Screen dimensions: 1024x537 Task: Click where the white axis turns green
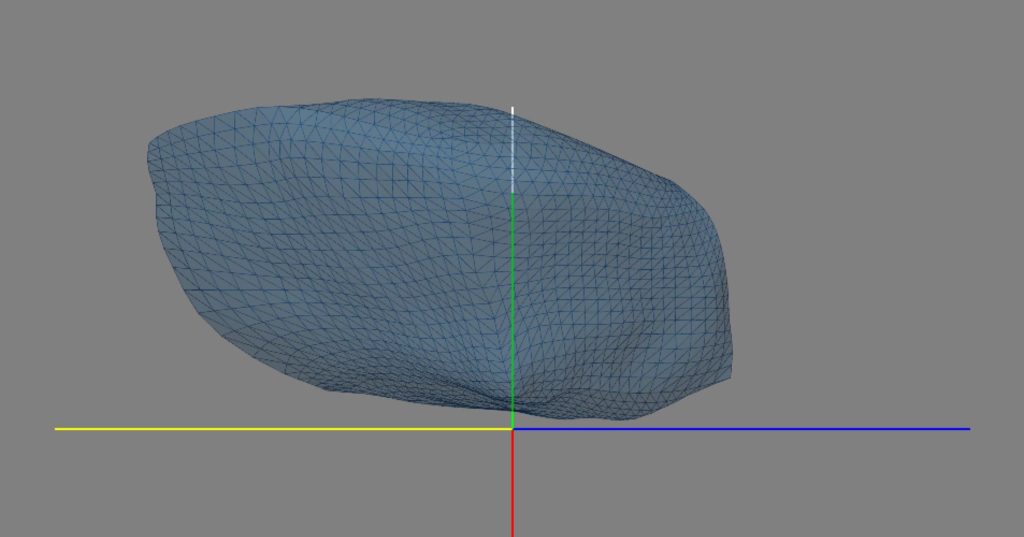click(512, 193)
